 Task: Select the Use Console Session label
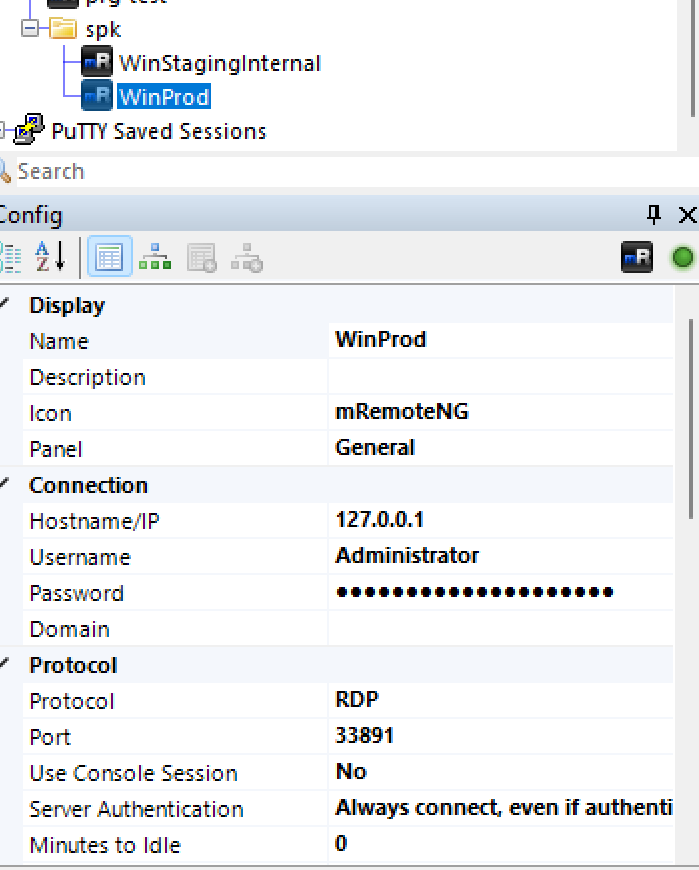[x=133, y=773]
